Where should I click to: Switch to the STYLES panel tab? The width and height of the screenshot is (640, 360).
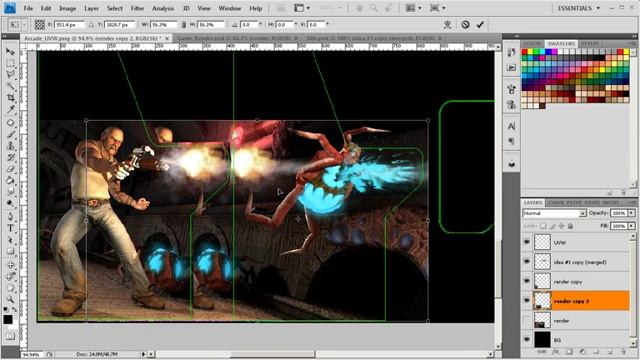click(590, 43)
